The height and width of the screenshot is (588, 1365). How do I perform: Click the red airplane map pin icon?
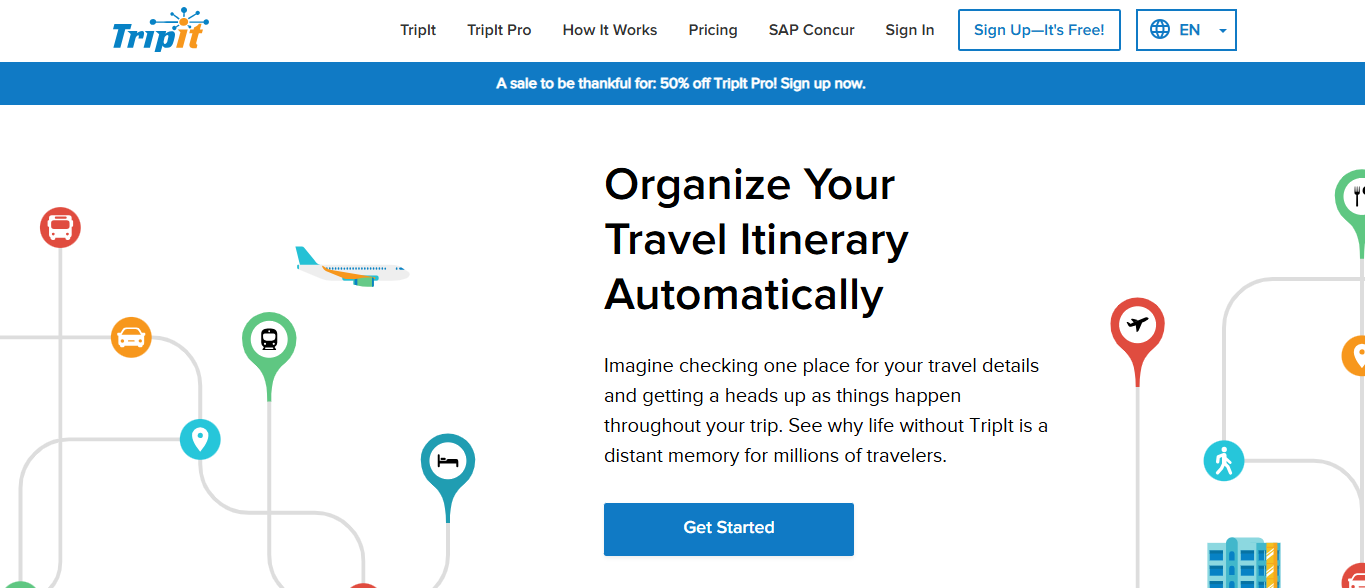pyautogui.click(x=1137, y=324)
